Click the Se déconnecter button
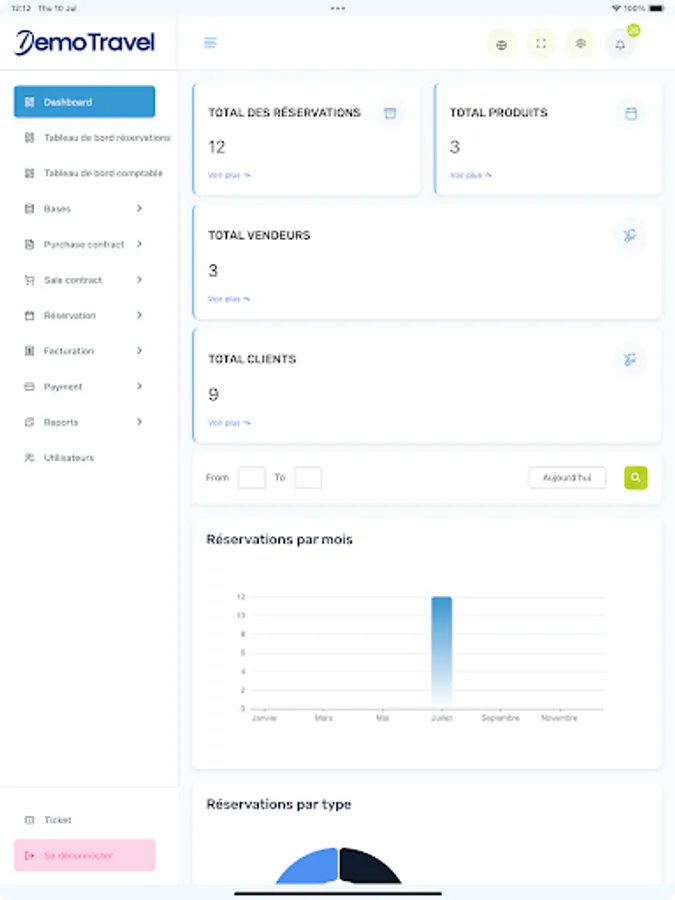Screen dimensions: 675x900 [x=84, y=856]
